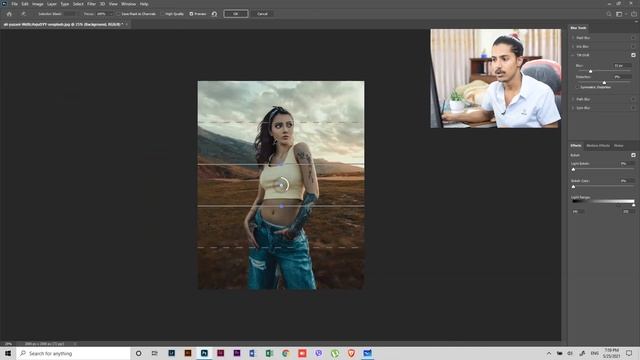The image size is (640, 360).
Task: Switch to Photoshop taskbar icon
Action: point(204,353)
